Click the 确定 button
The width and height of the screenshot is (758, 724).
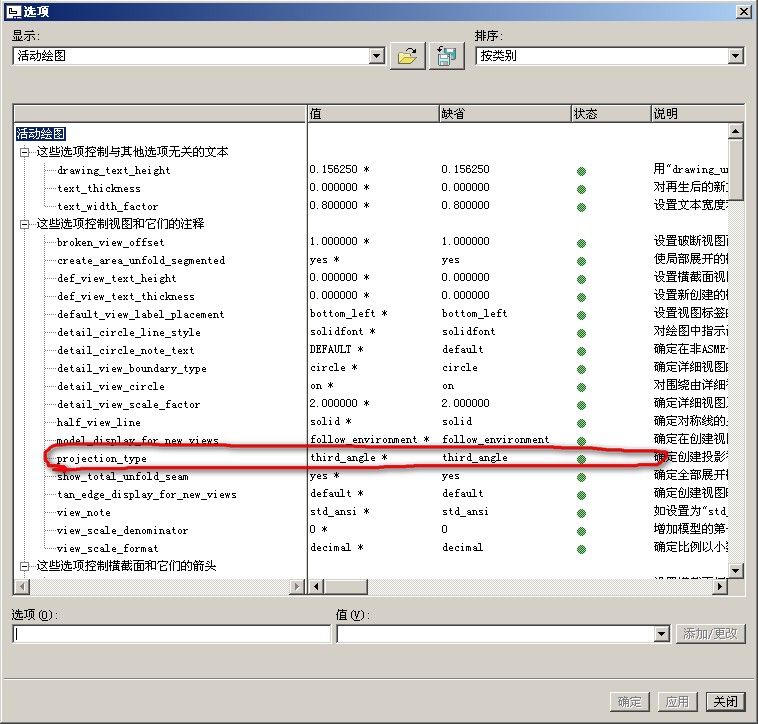629,701
